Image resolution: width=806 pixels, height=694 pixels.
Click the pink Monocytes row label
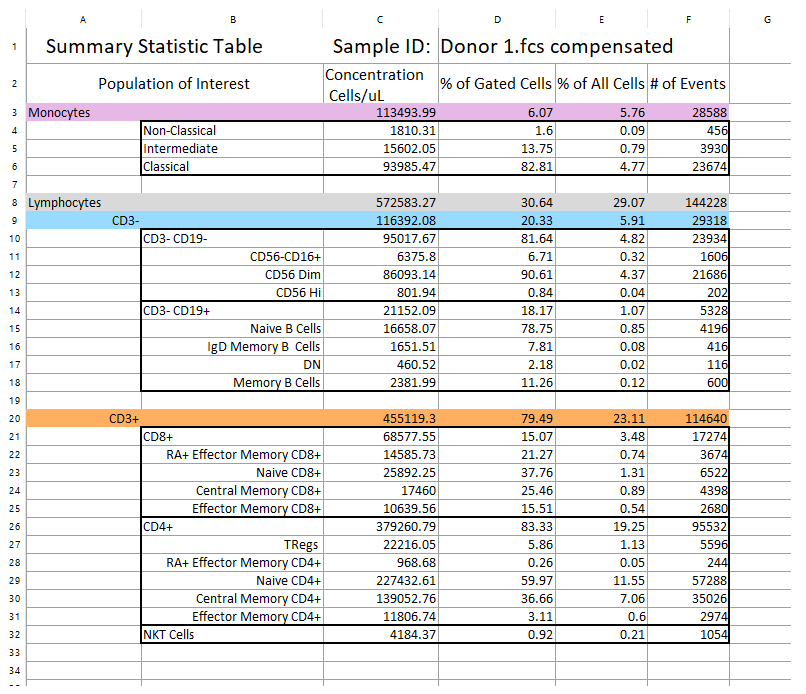60,112
